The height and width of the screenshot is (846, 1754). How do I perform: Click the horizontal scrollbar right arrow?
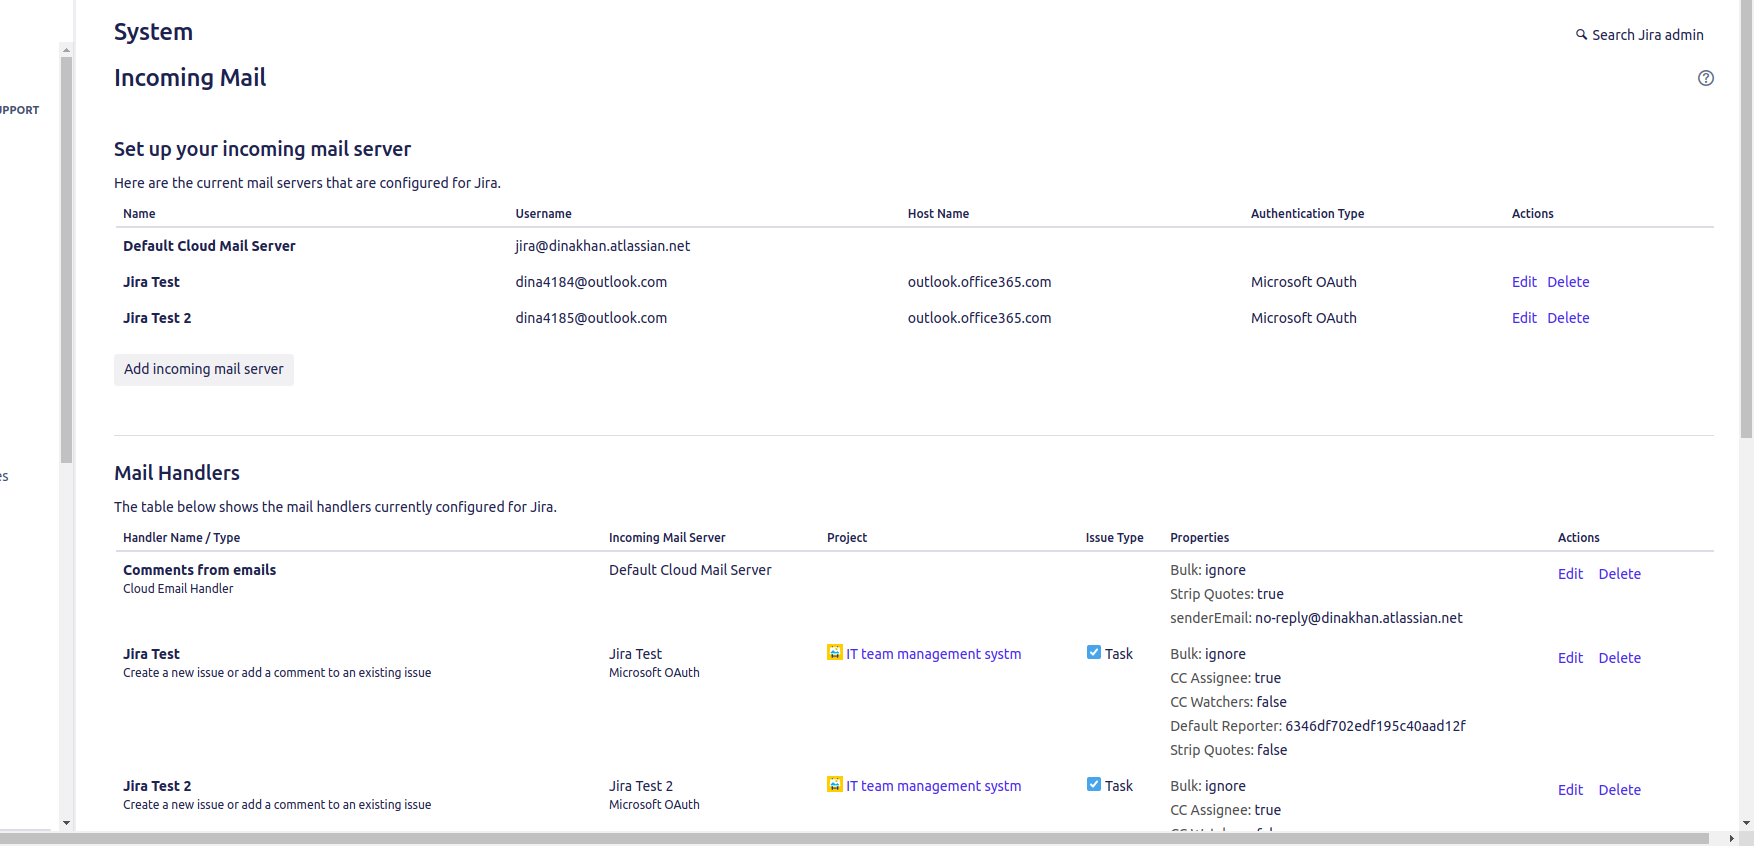point(1731,838)
